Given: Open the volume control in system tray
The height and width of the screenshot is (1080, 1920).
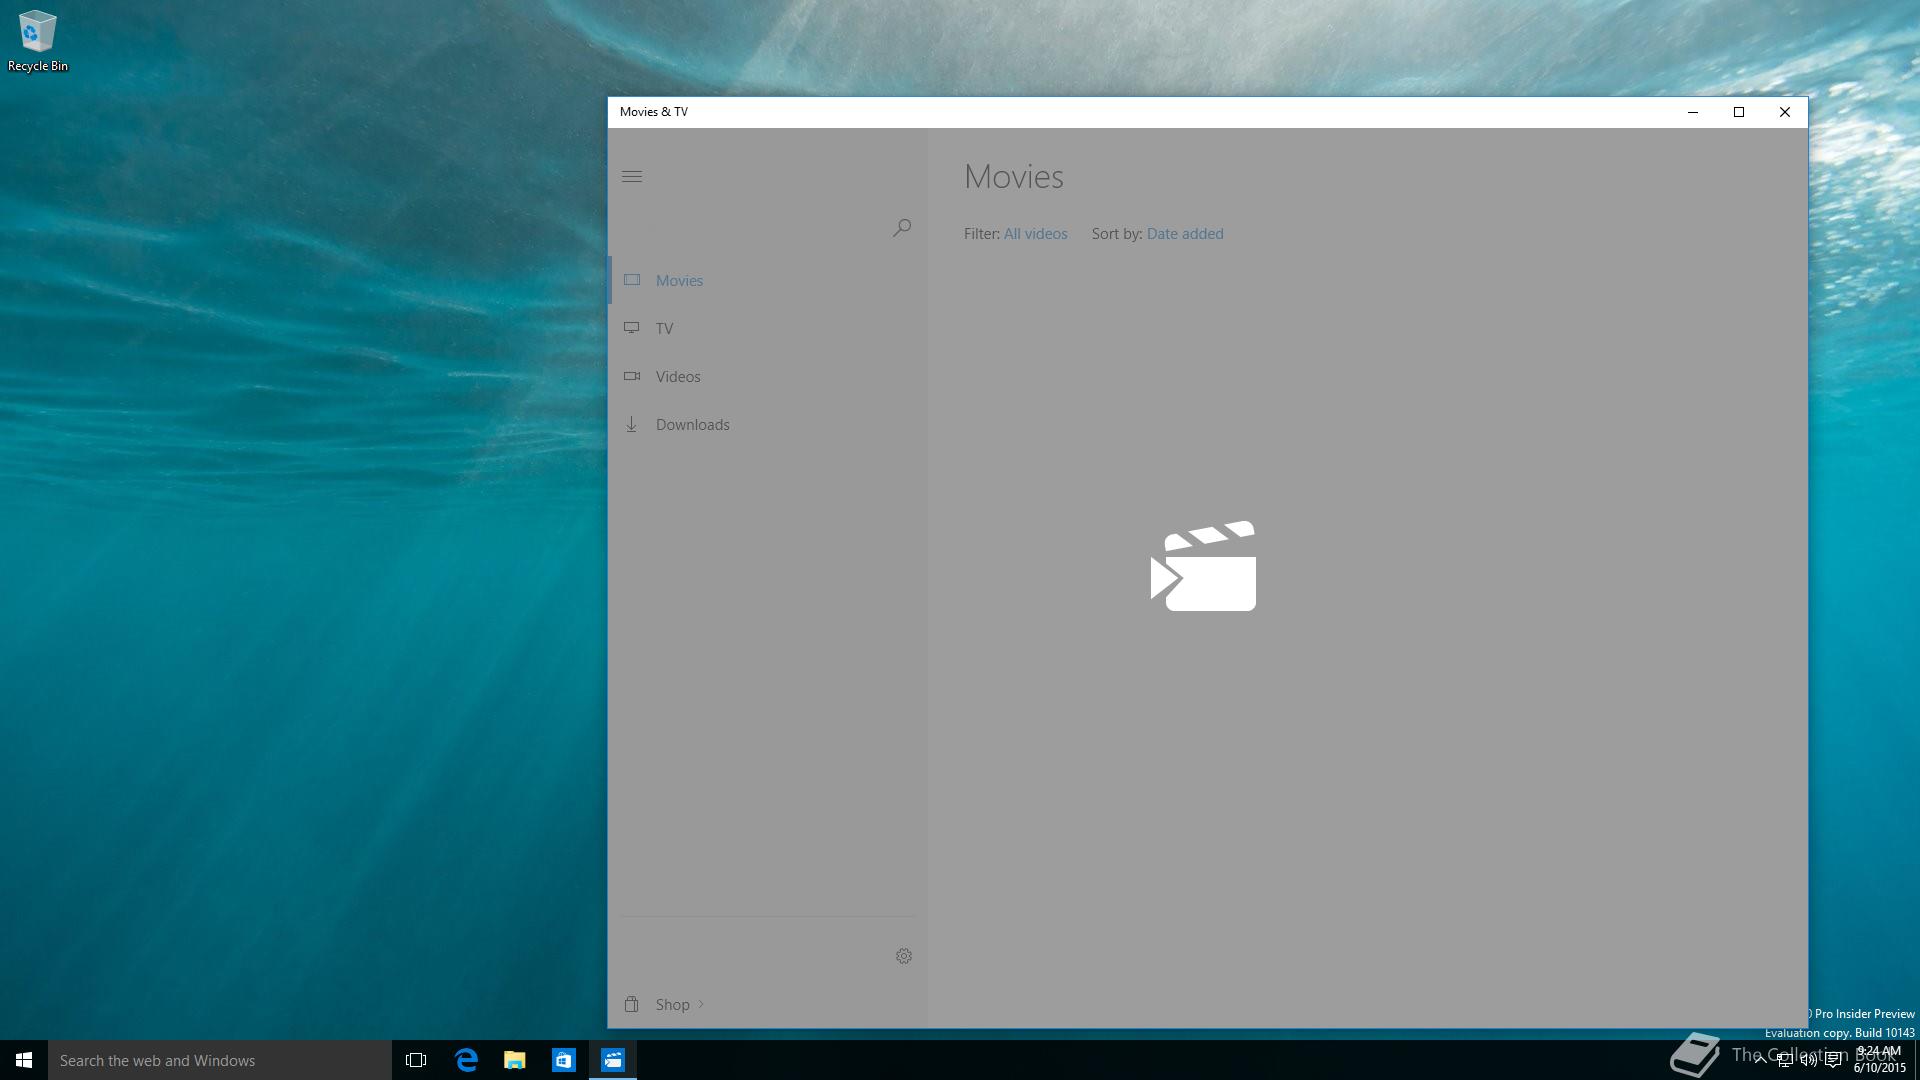Looking at the screenshot, I should pyautogui.click(x=1808, y=1061).
